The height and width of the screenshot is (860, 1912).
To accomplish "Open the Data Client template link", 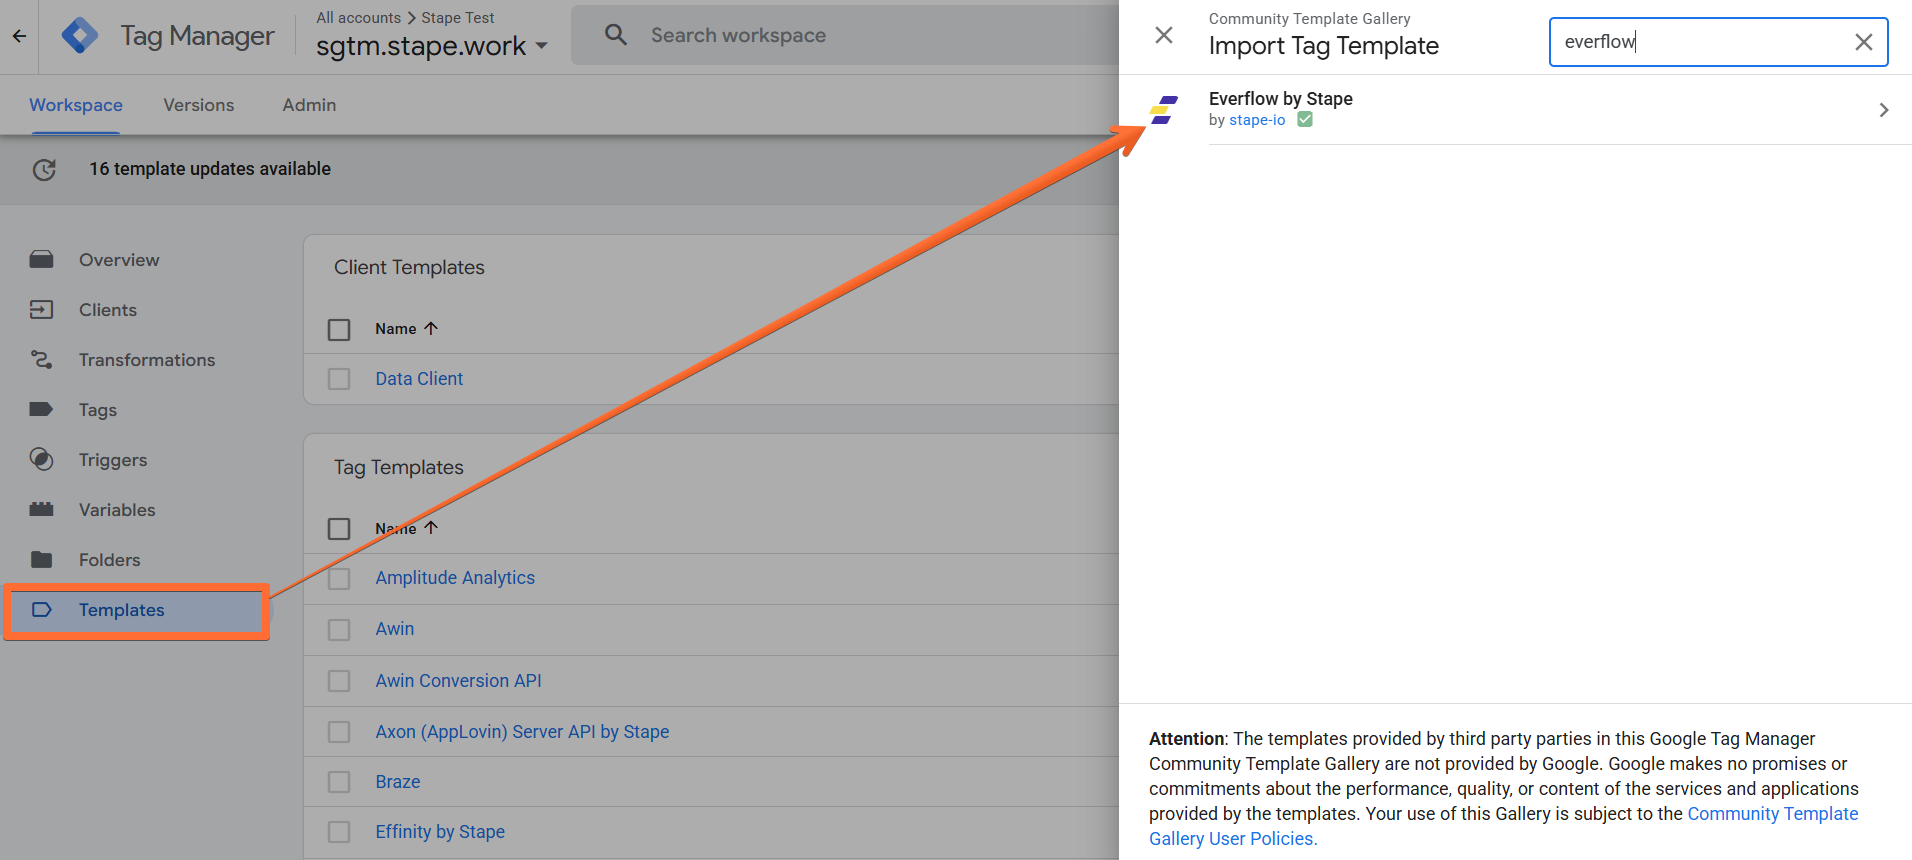I will click(x=419, y=379).
